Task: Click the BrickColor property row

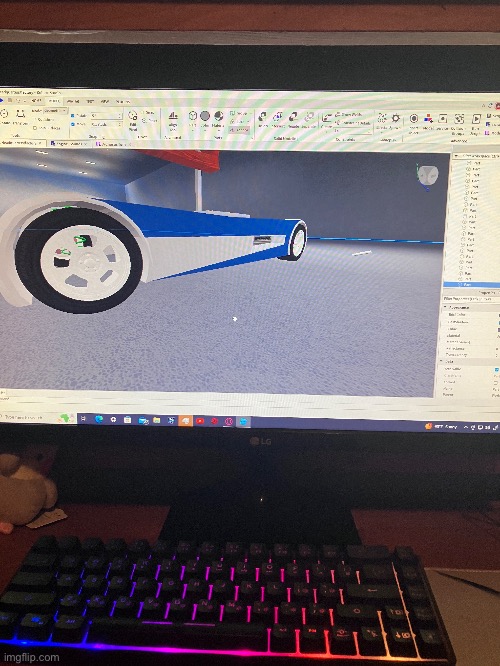Action: pos(471,315)
